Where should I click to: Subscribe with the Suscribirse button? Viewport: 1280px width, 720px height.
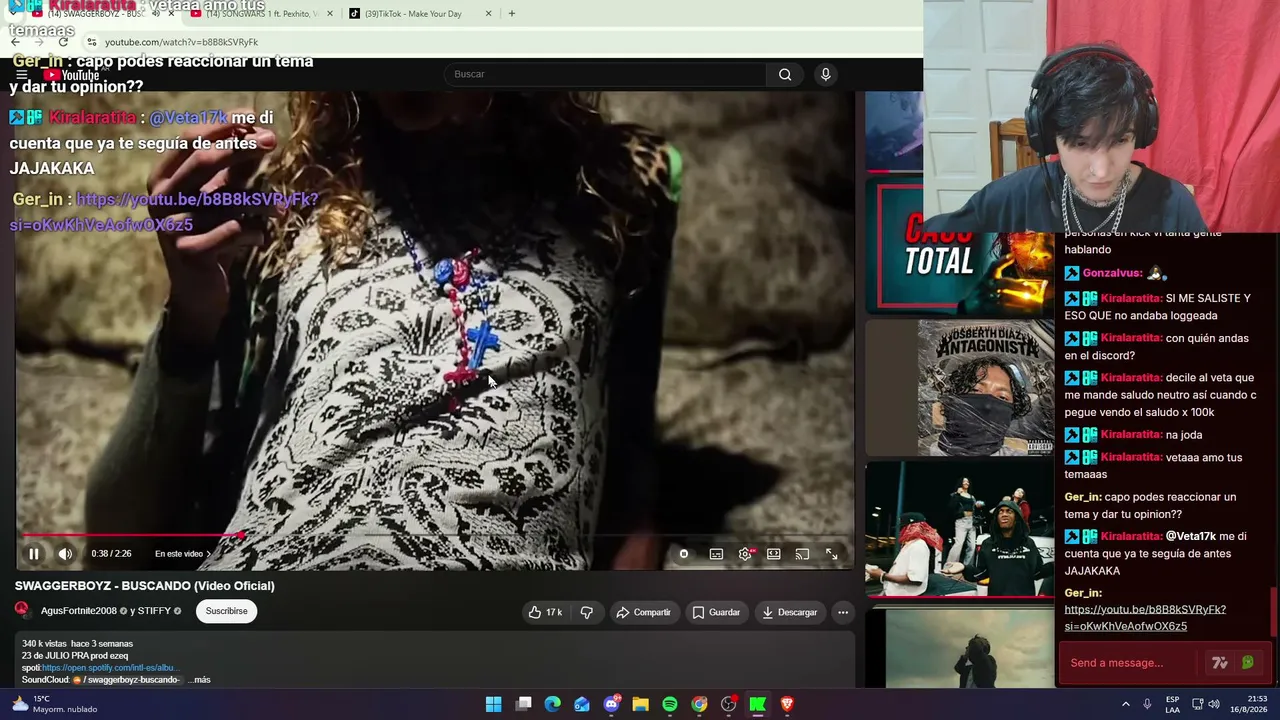tap(226, 611)
